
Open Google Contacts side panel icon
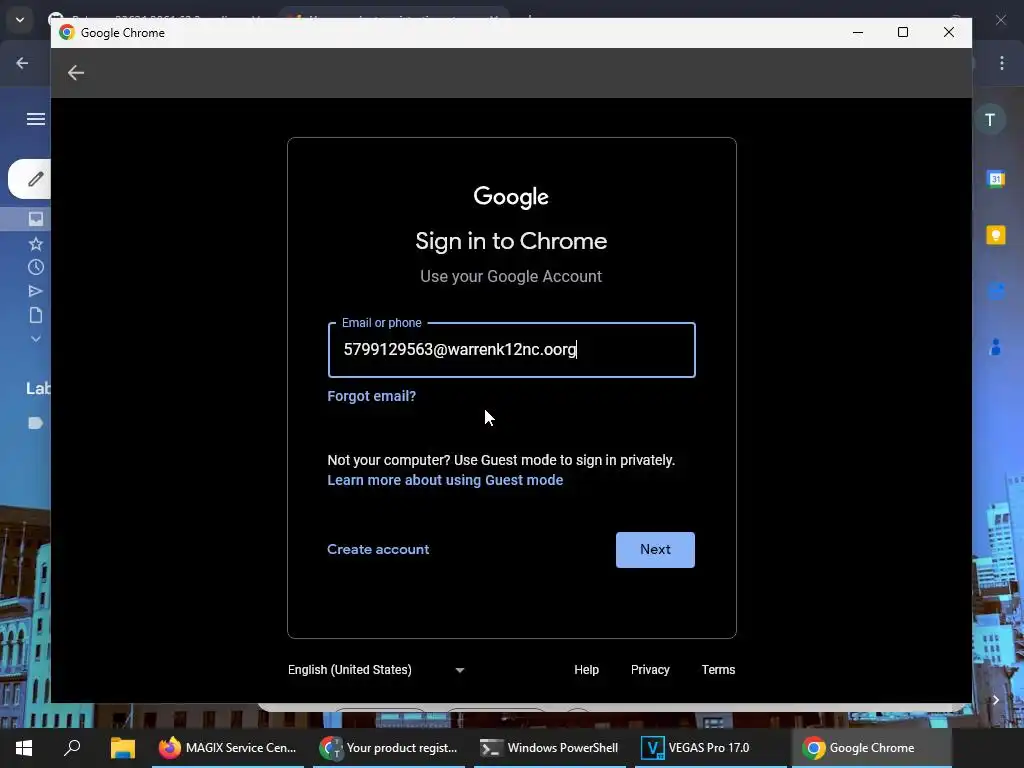[995, 347]
